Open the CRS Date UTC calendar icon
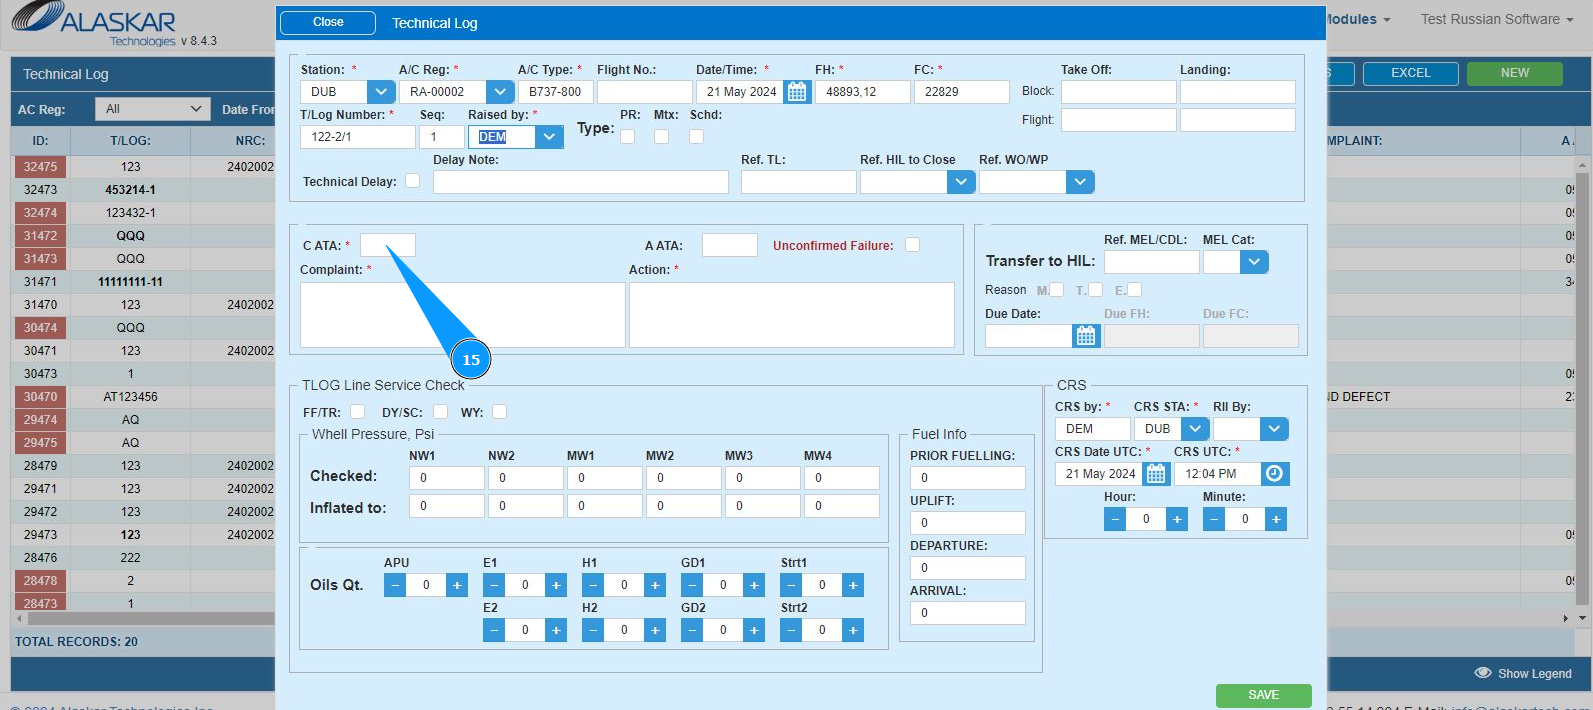1593x710 pixels. coord(1156,474)
